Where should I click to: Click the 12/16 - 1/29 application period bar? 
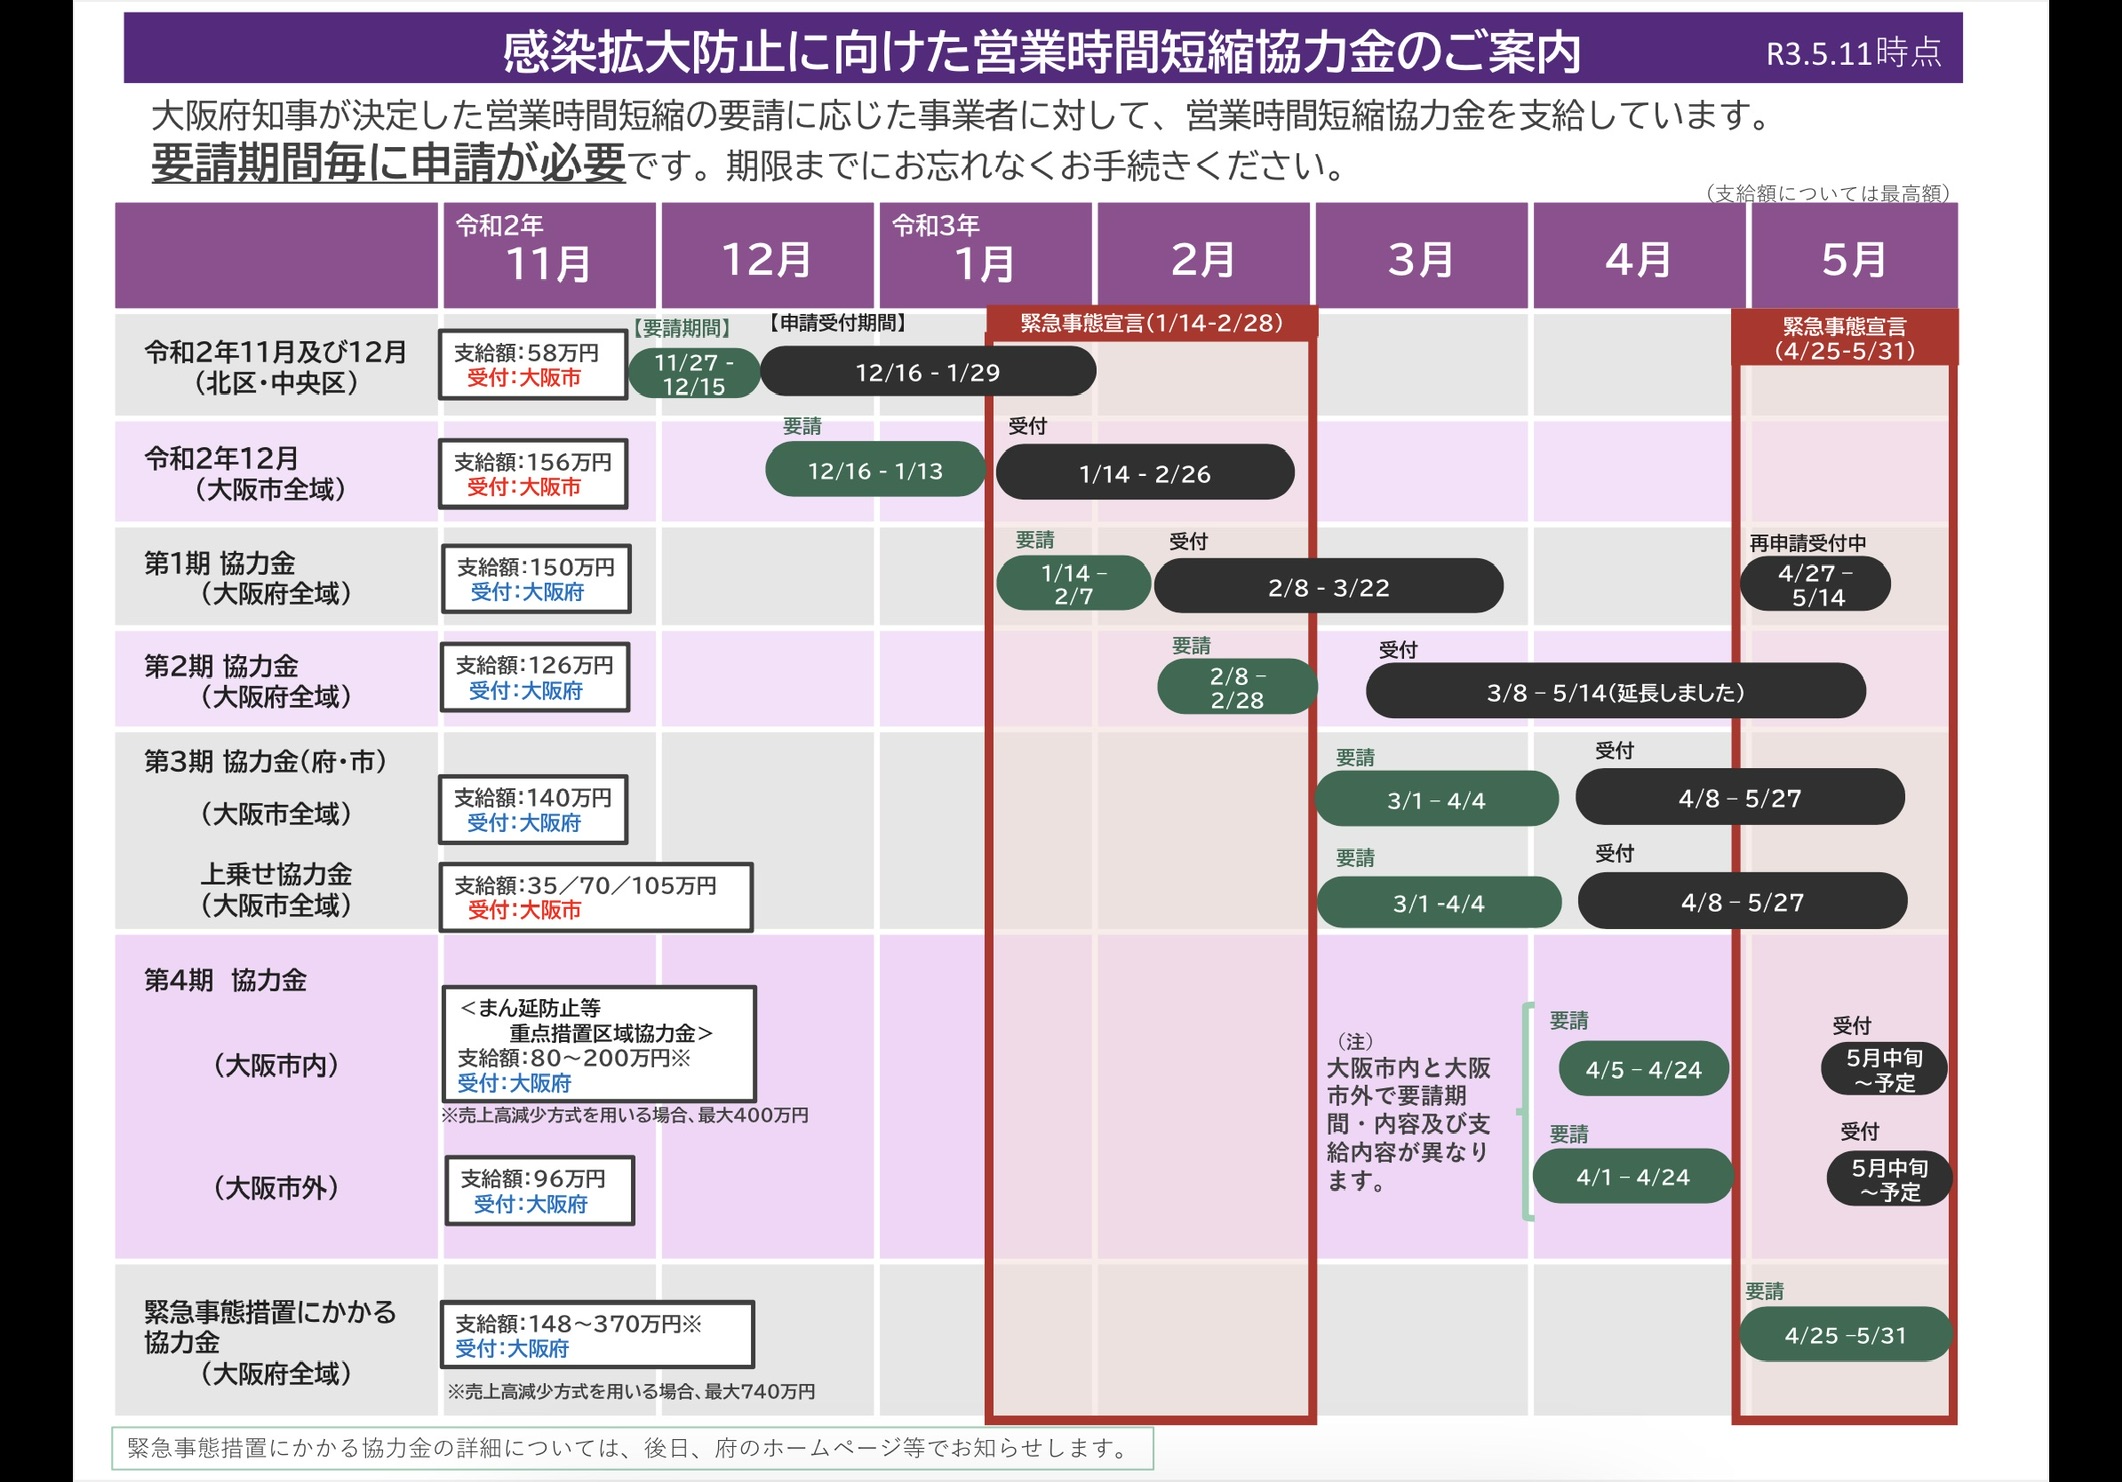[927, 372]
